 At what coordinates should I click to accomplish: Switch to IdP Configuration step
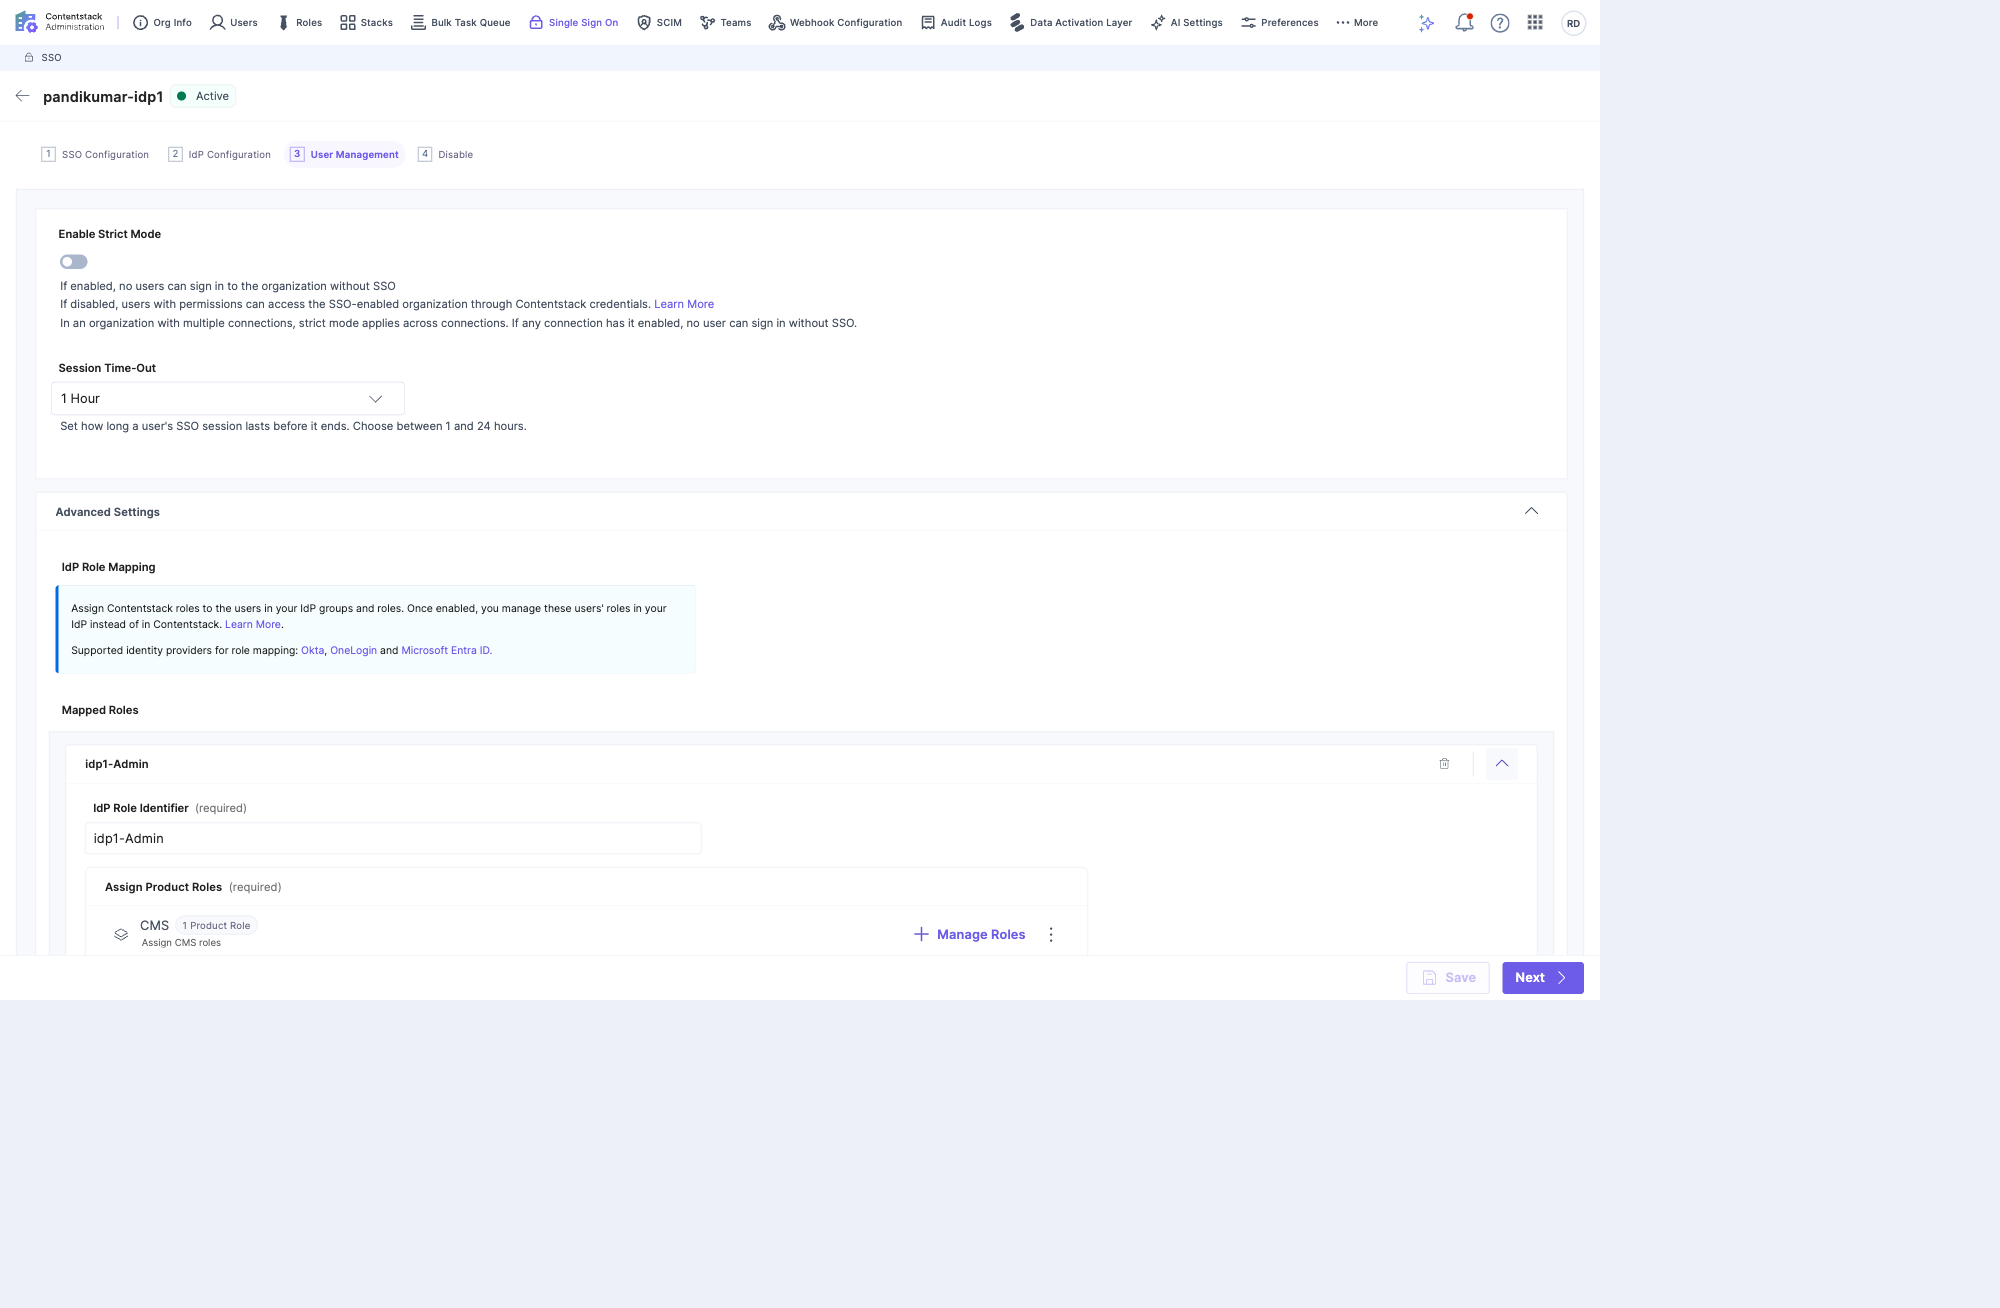pyautogui.click(x=220, y=154)
